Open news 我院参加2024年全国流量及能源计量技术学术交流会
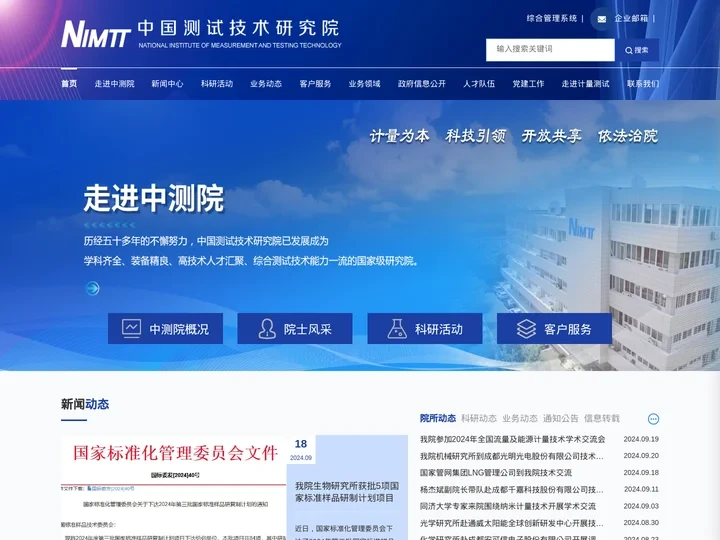The width and height of the screenshot is (720, 540). [512, 439]
